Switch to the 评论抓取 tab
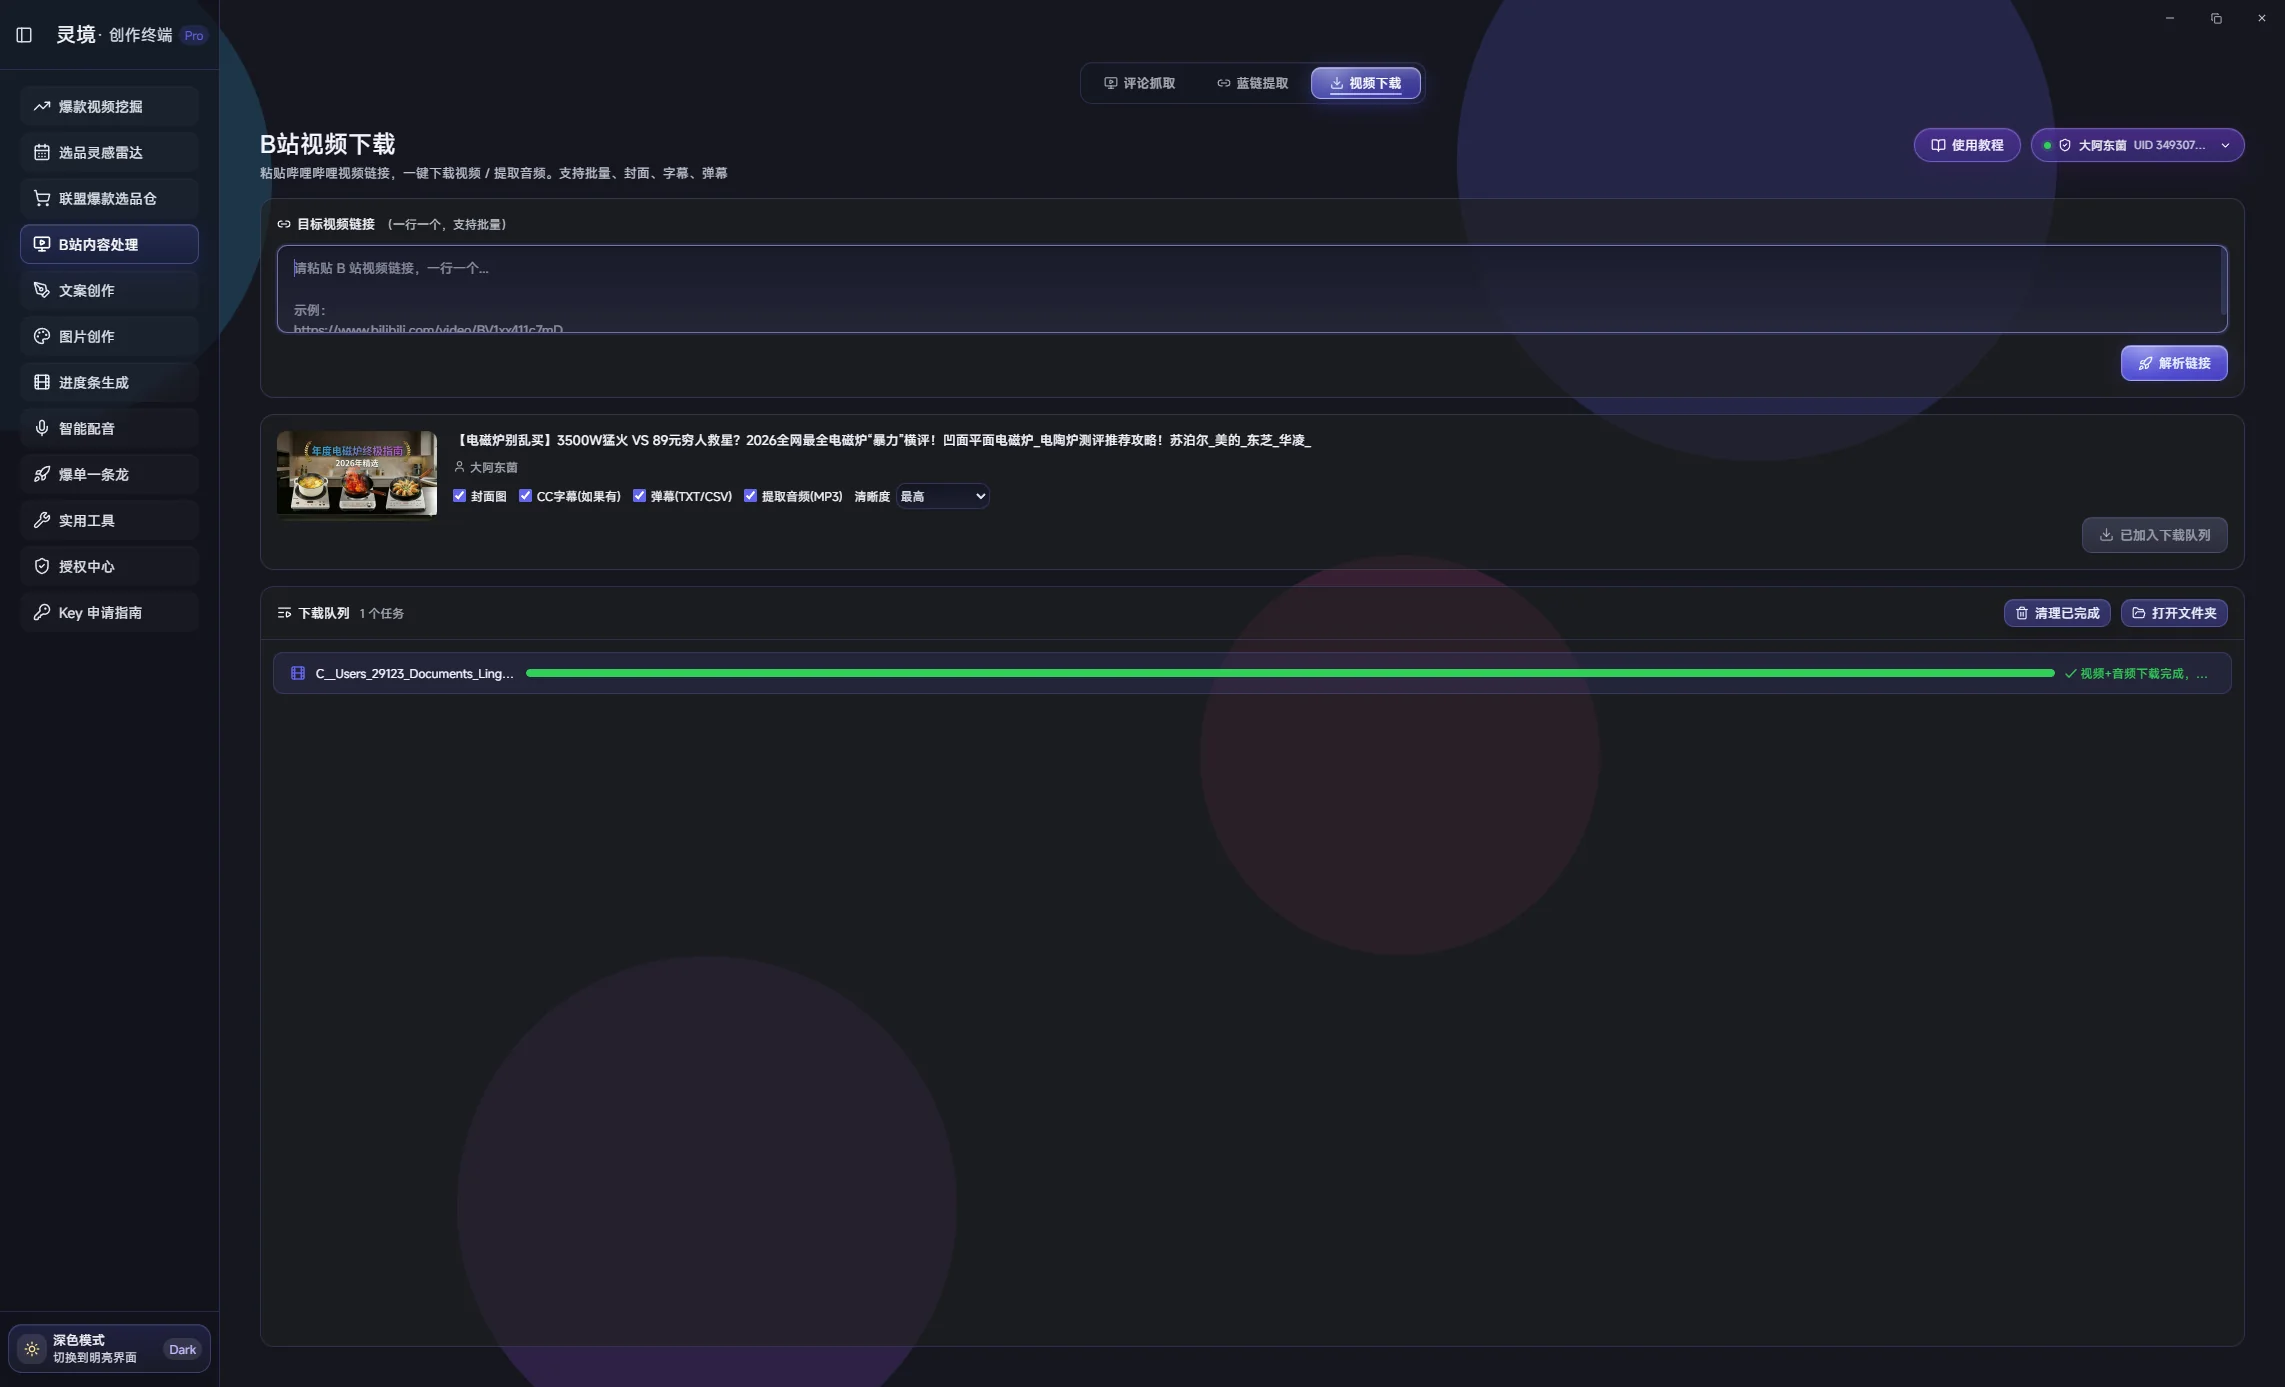The width and height of the screenshot is (2285, 1387). coord(1139,83)
